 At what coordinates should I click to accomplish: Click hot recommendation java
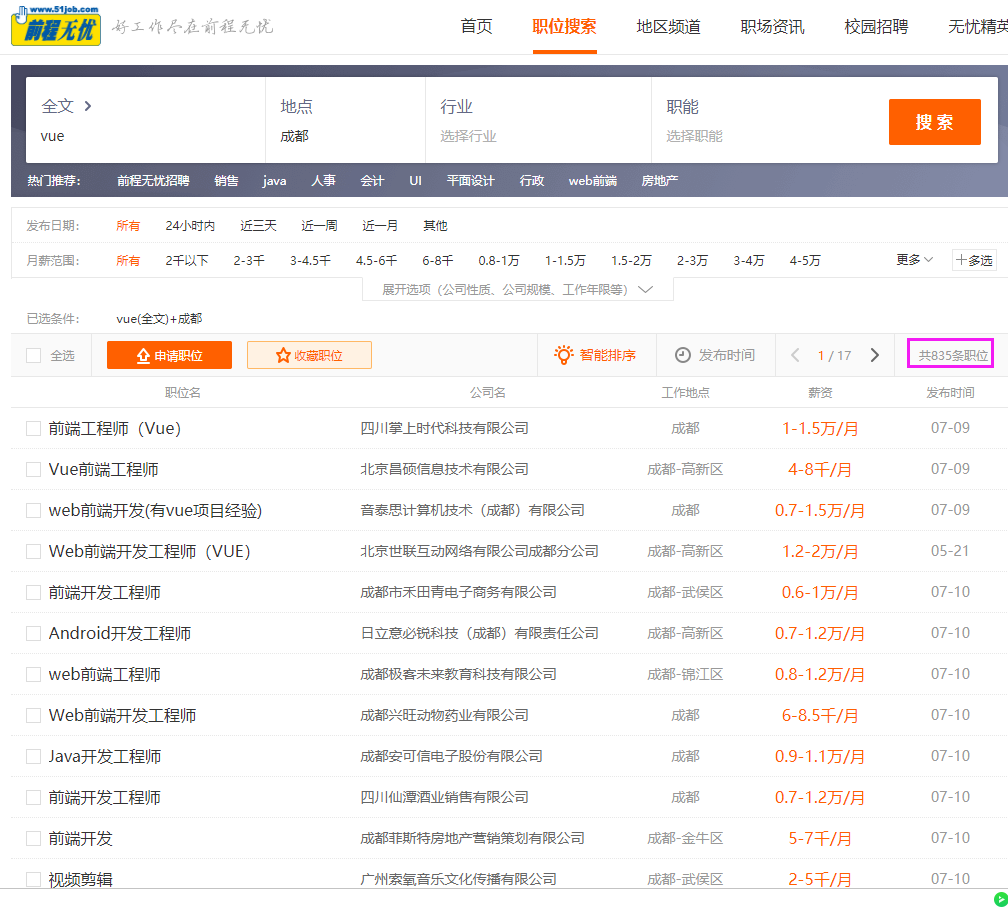tap(274, 181)
